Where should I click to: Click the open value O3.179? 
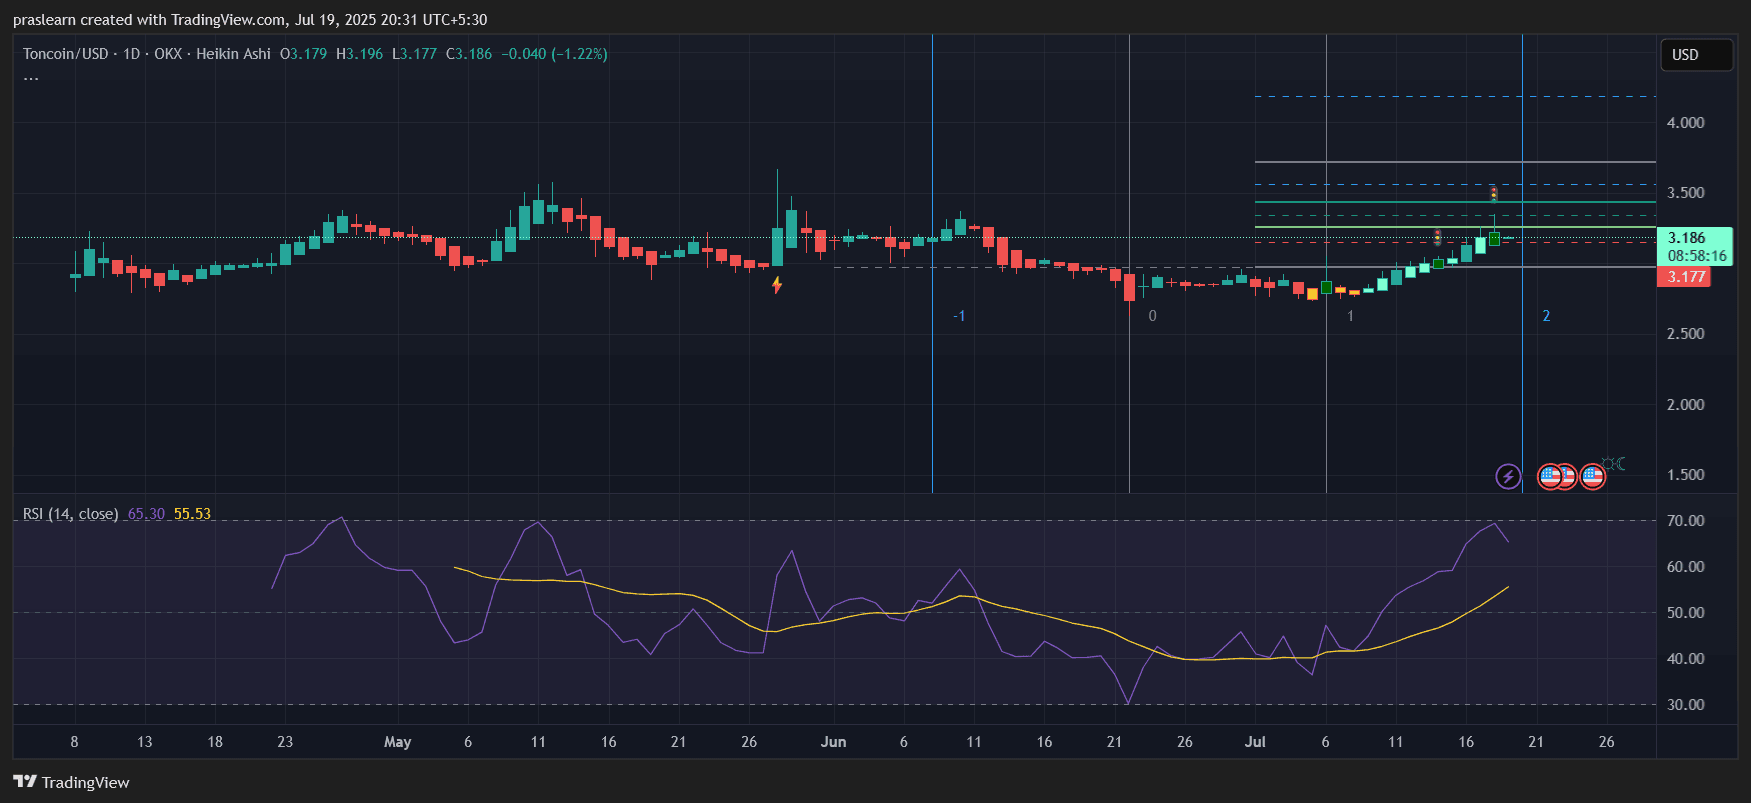pos(303,54)
